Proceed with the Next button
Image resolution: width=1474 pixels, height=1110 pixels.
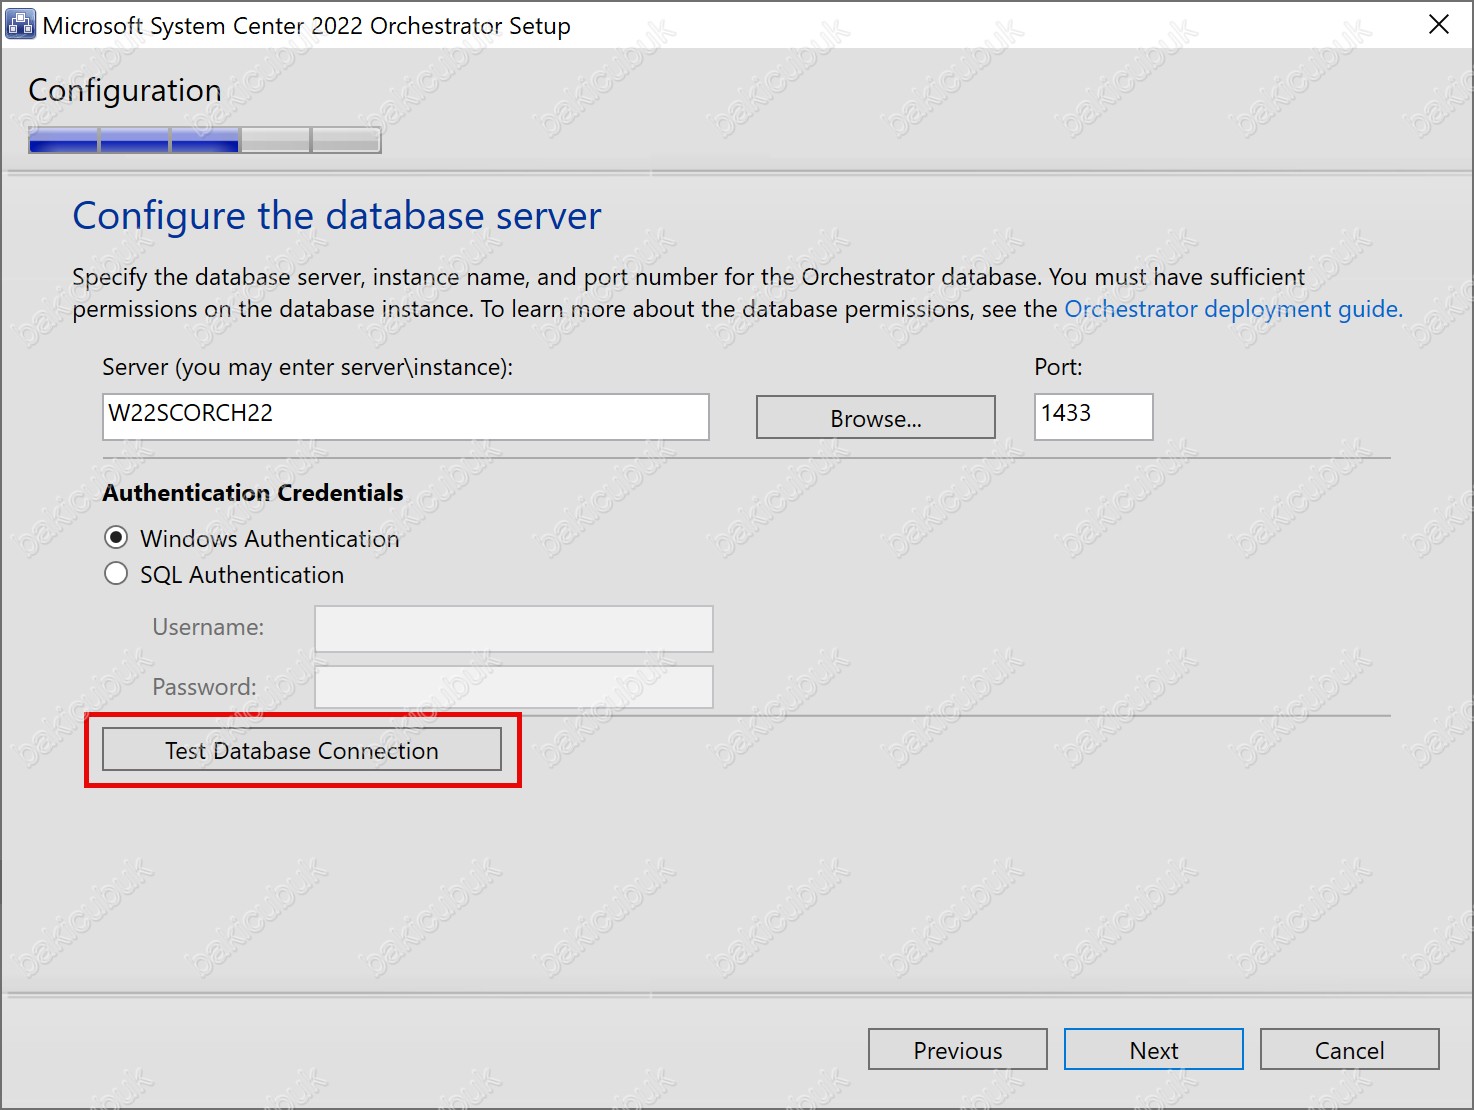(x=1154, y=1050)
